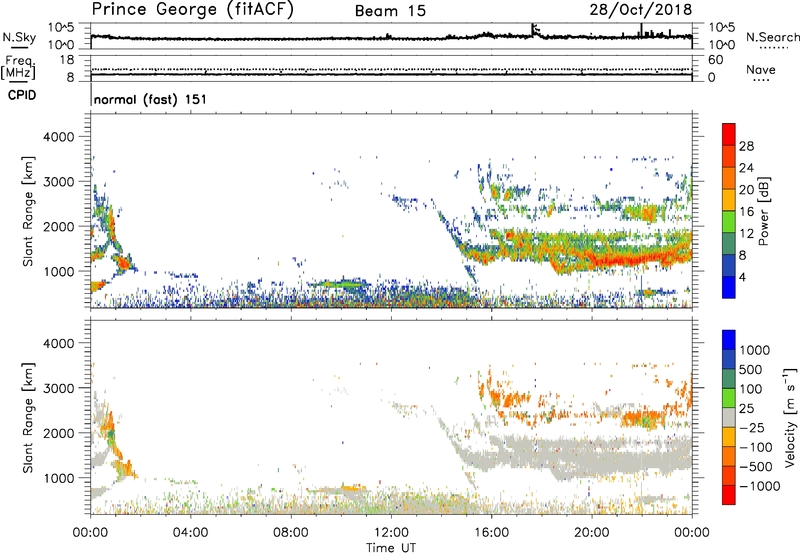Viewport: 800px width, 554px height.
Task: Click the red bottom segment of Velocity color bar
Action: [x=729, y=495]
